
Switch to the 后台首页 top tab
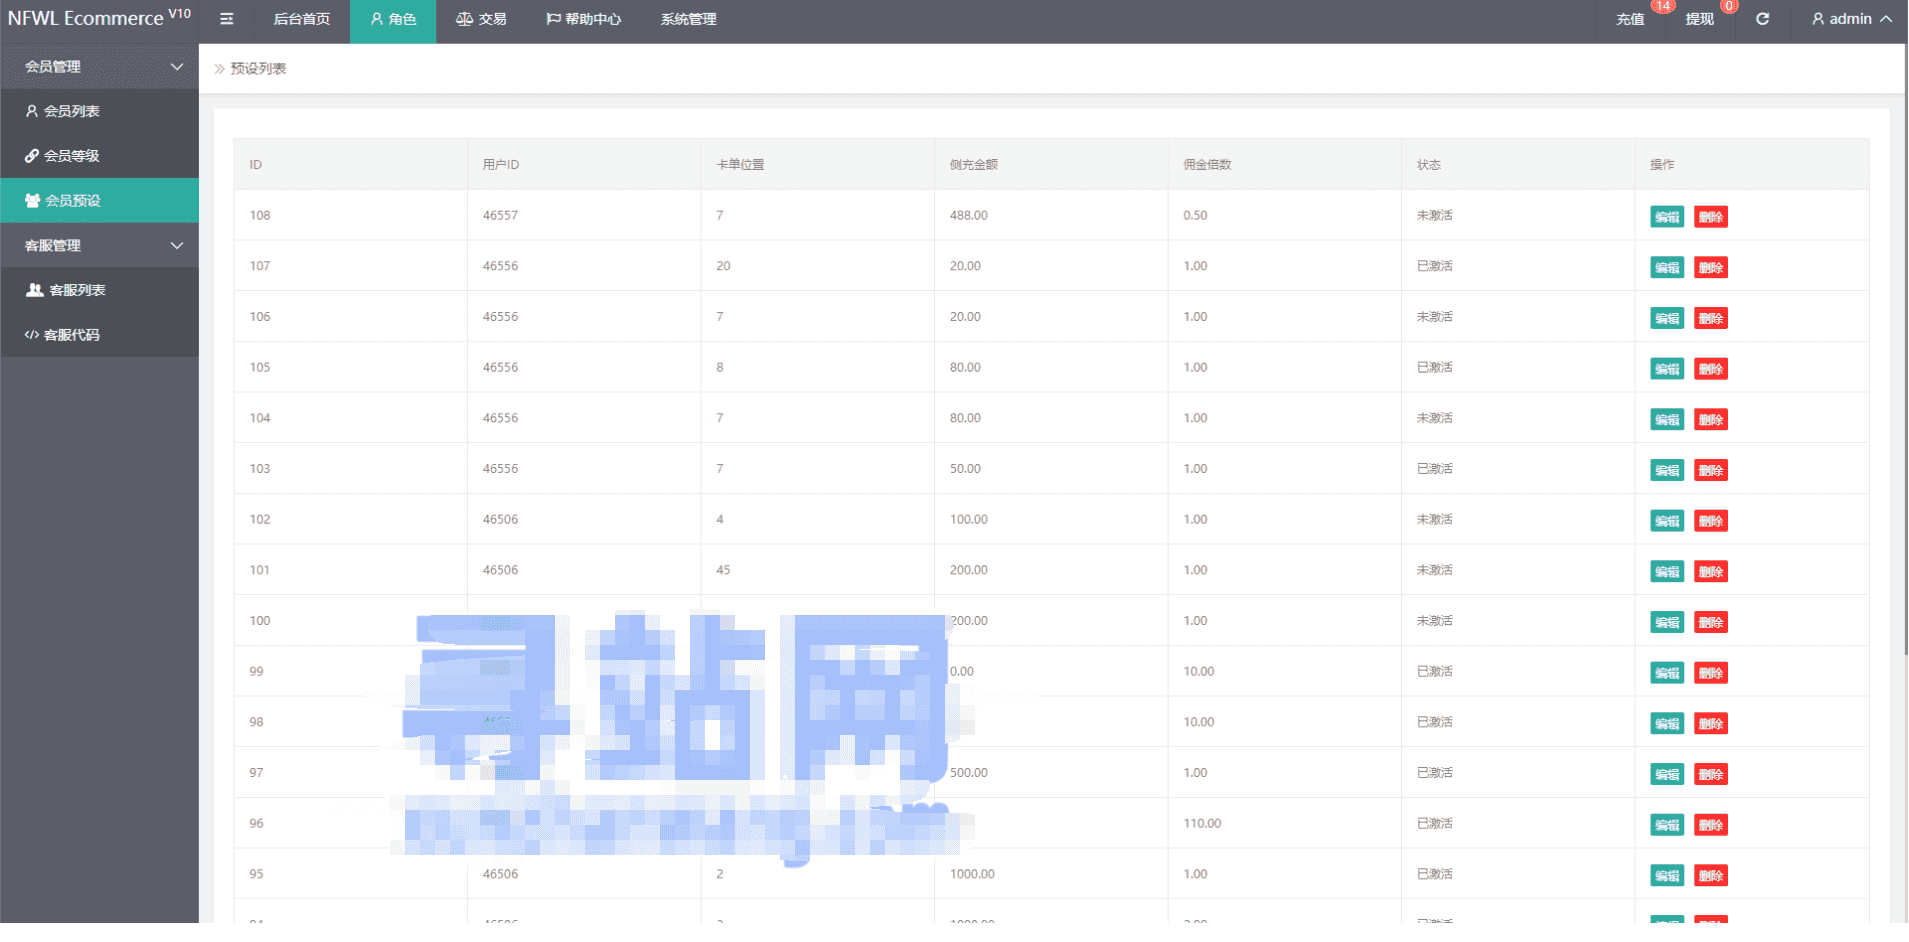click(x=302, y=19)
